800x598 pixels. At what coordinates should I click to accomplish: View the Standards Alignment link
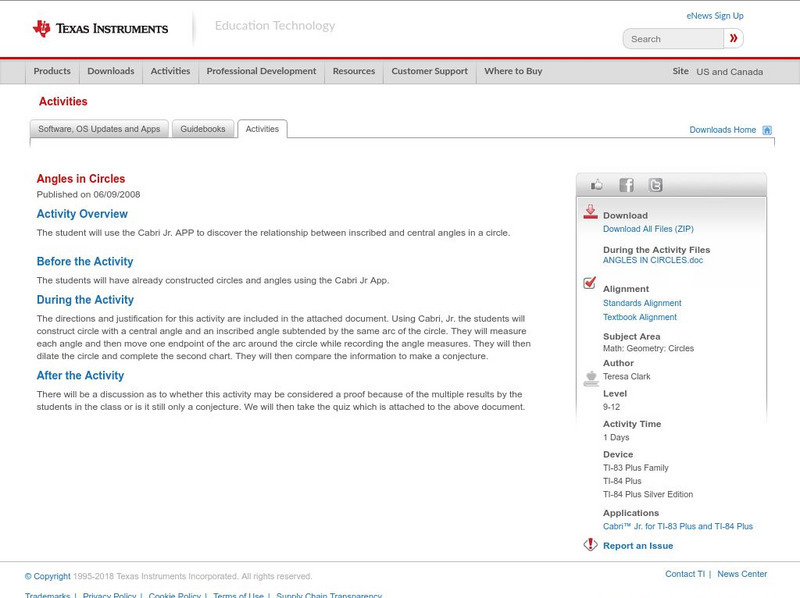point(642,303)
